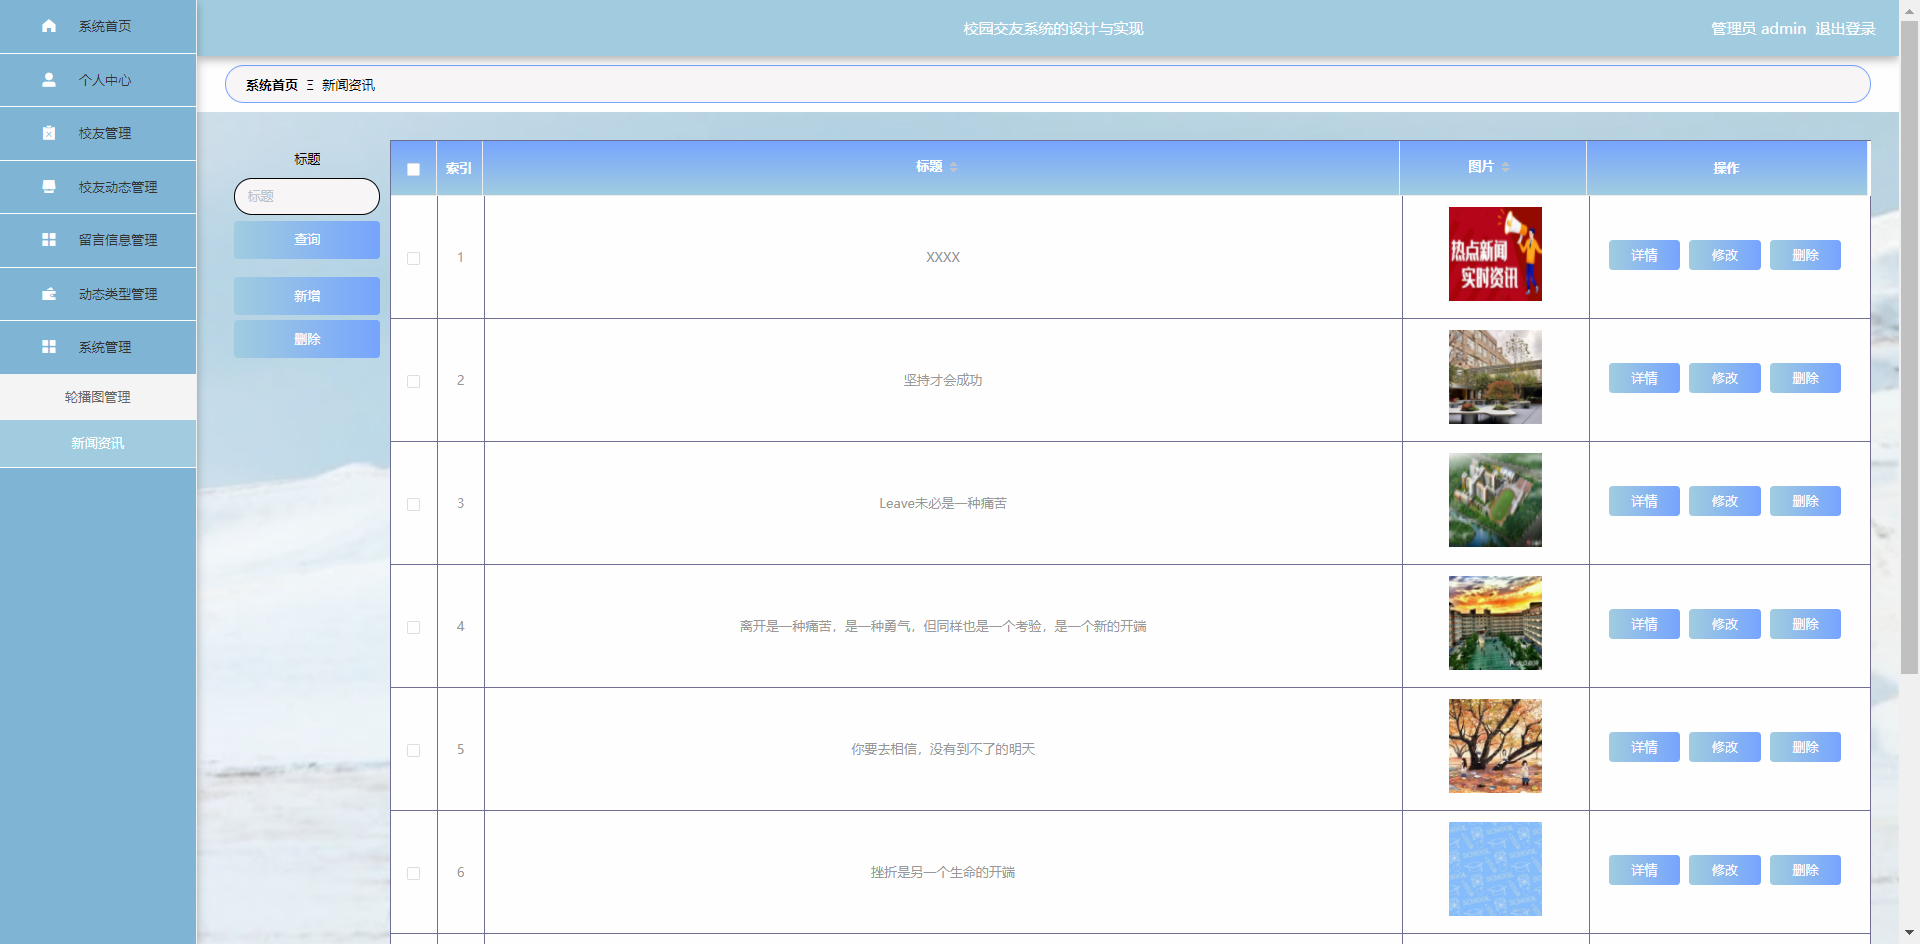Click the person icon beside 个人中心

[49, 80]
